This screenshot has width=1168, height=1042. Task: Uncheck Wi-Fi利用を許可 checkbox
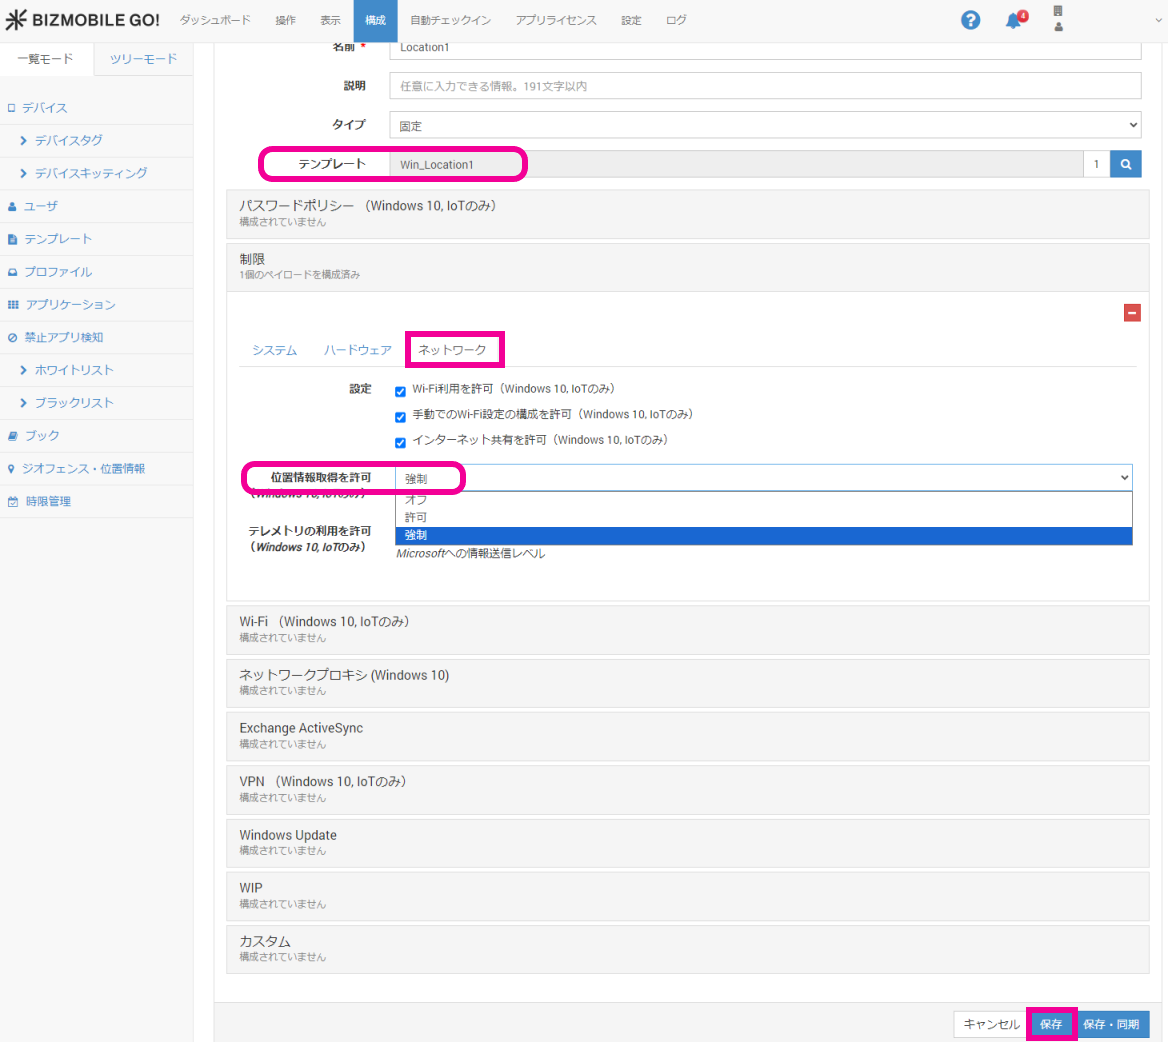click(400, 391)
